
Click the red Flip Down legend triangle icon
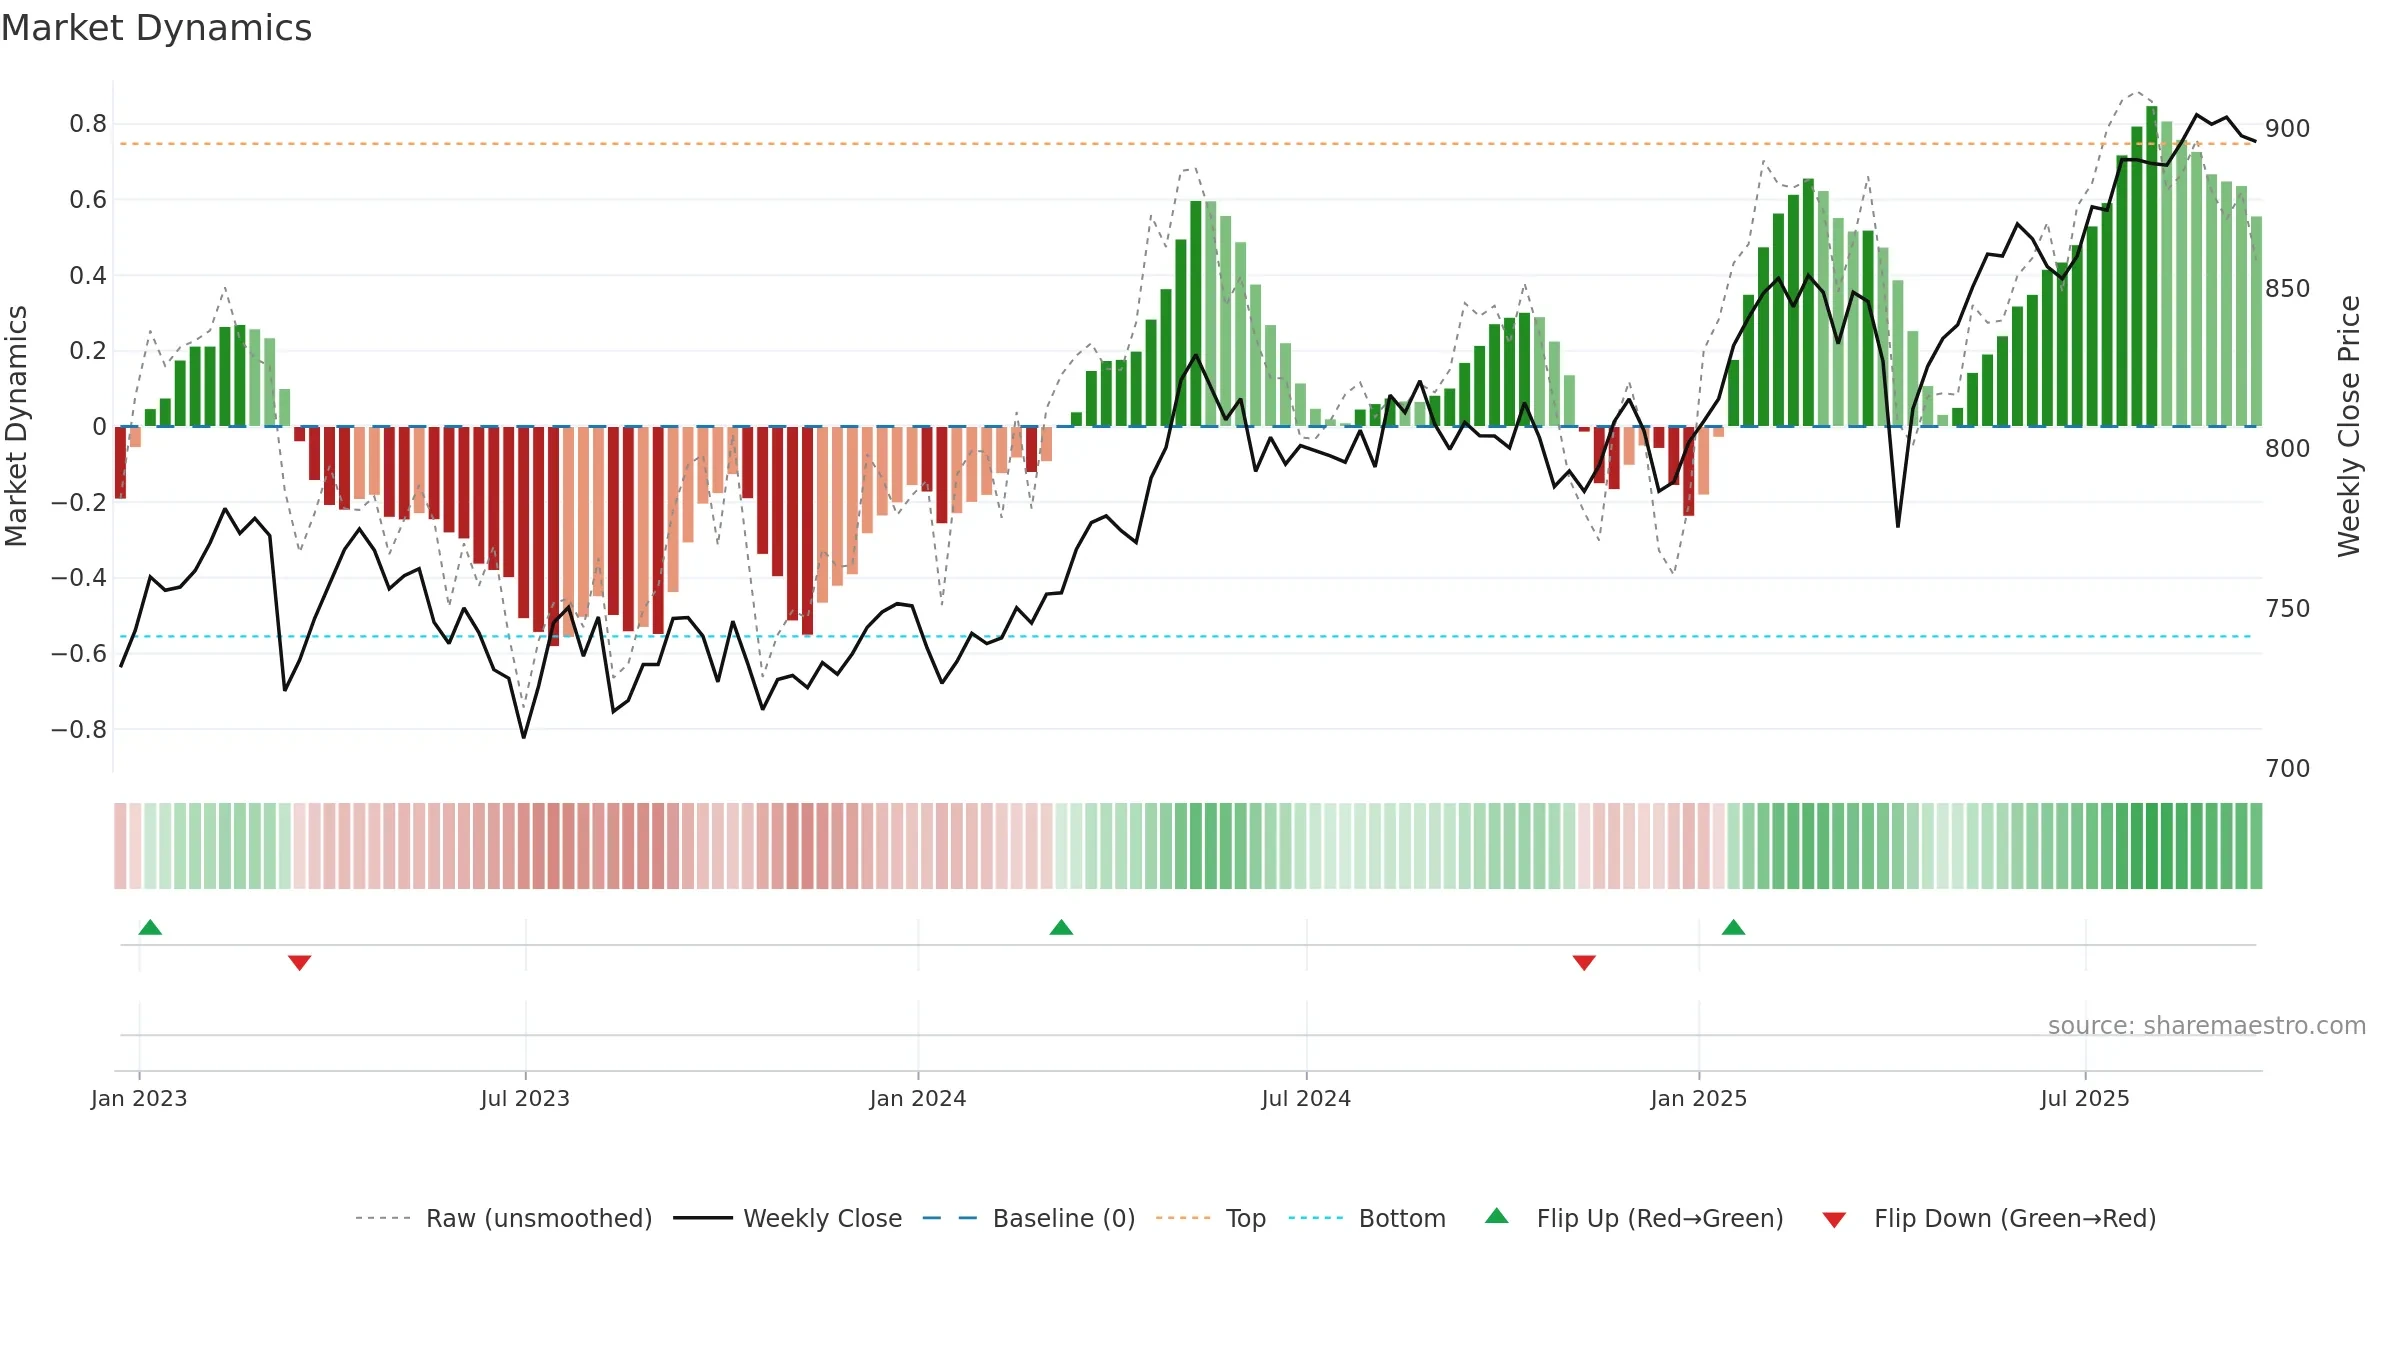(x=1834, y=1220)
